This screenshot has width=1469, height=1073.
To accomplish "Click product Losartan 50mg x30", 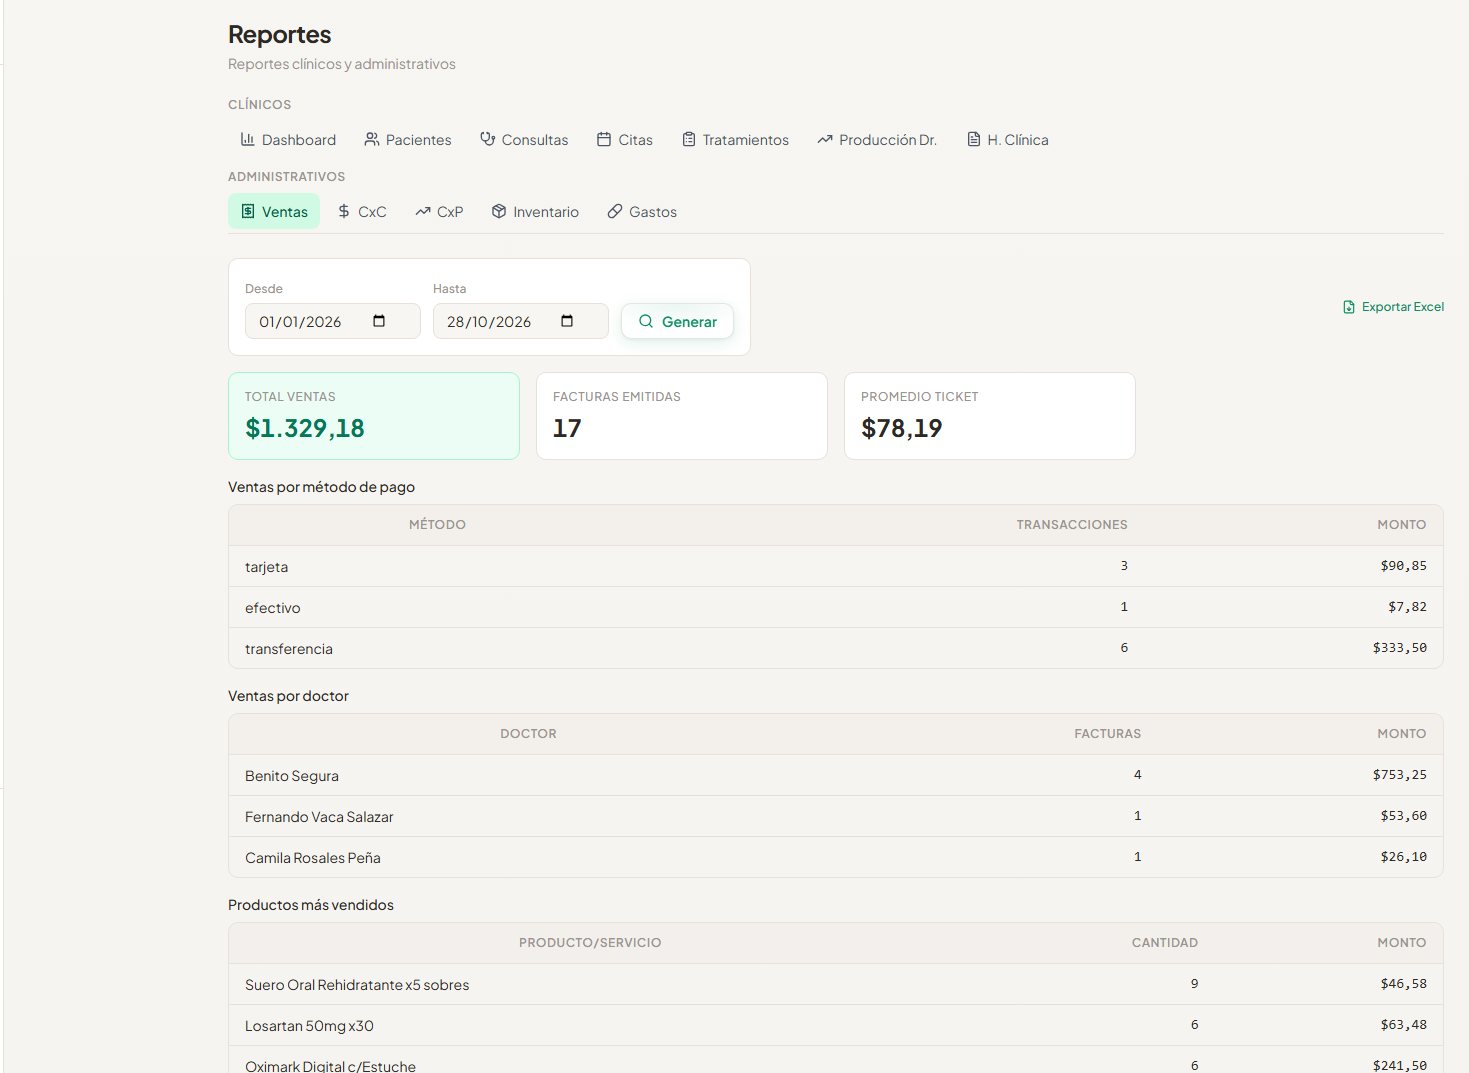I will pyautogui.click(x=309, y=1026).
